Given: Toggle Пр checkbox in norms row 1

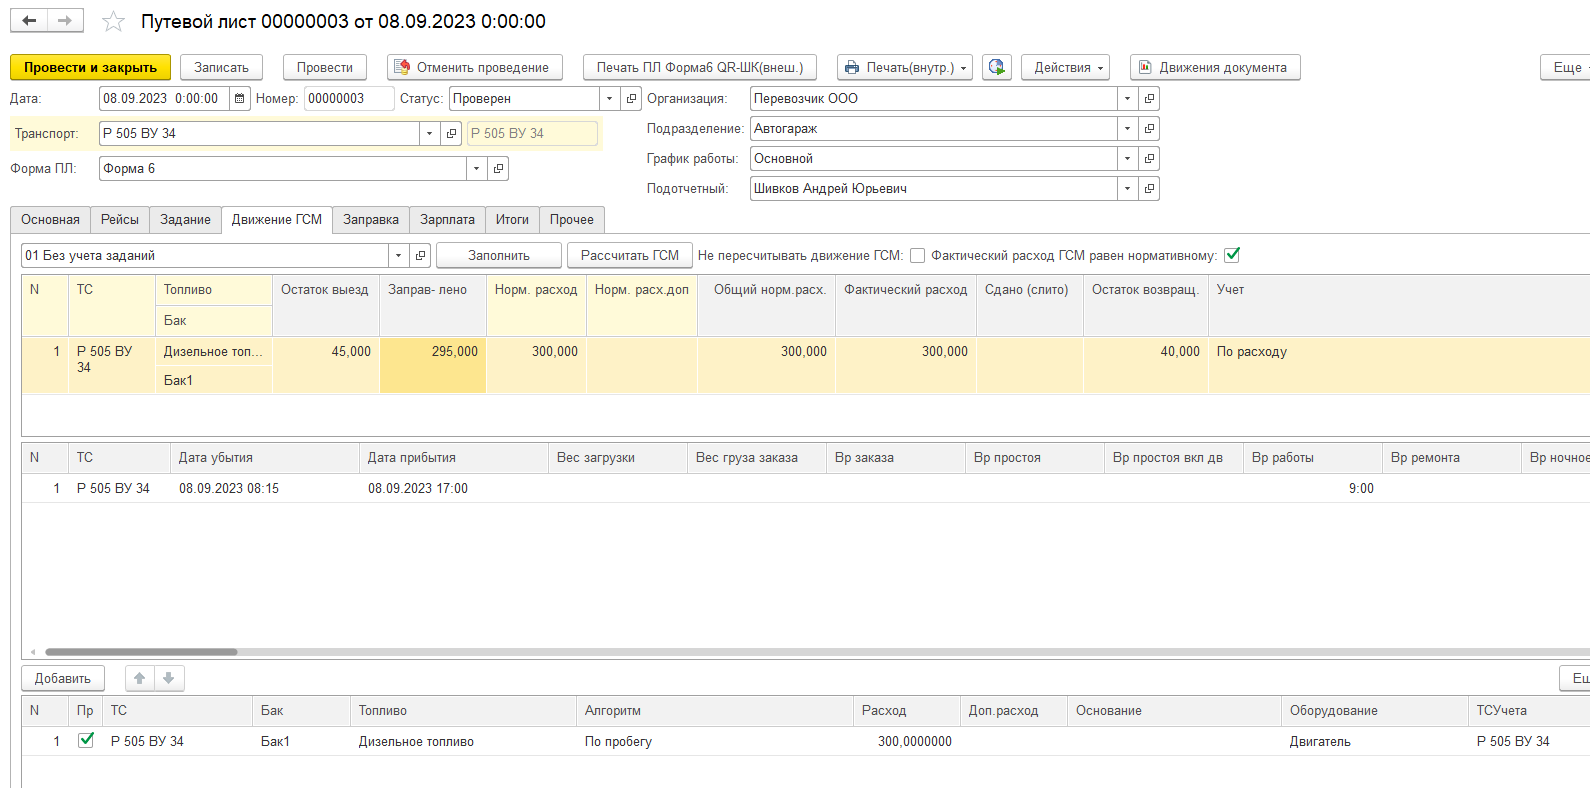Looking at the screenshot, I should 86,741.
